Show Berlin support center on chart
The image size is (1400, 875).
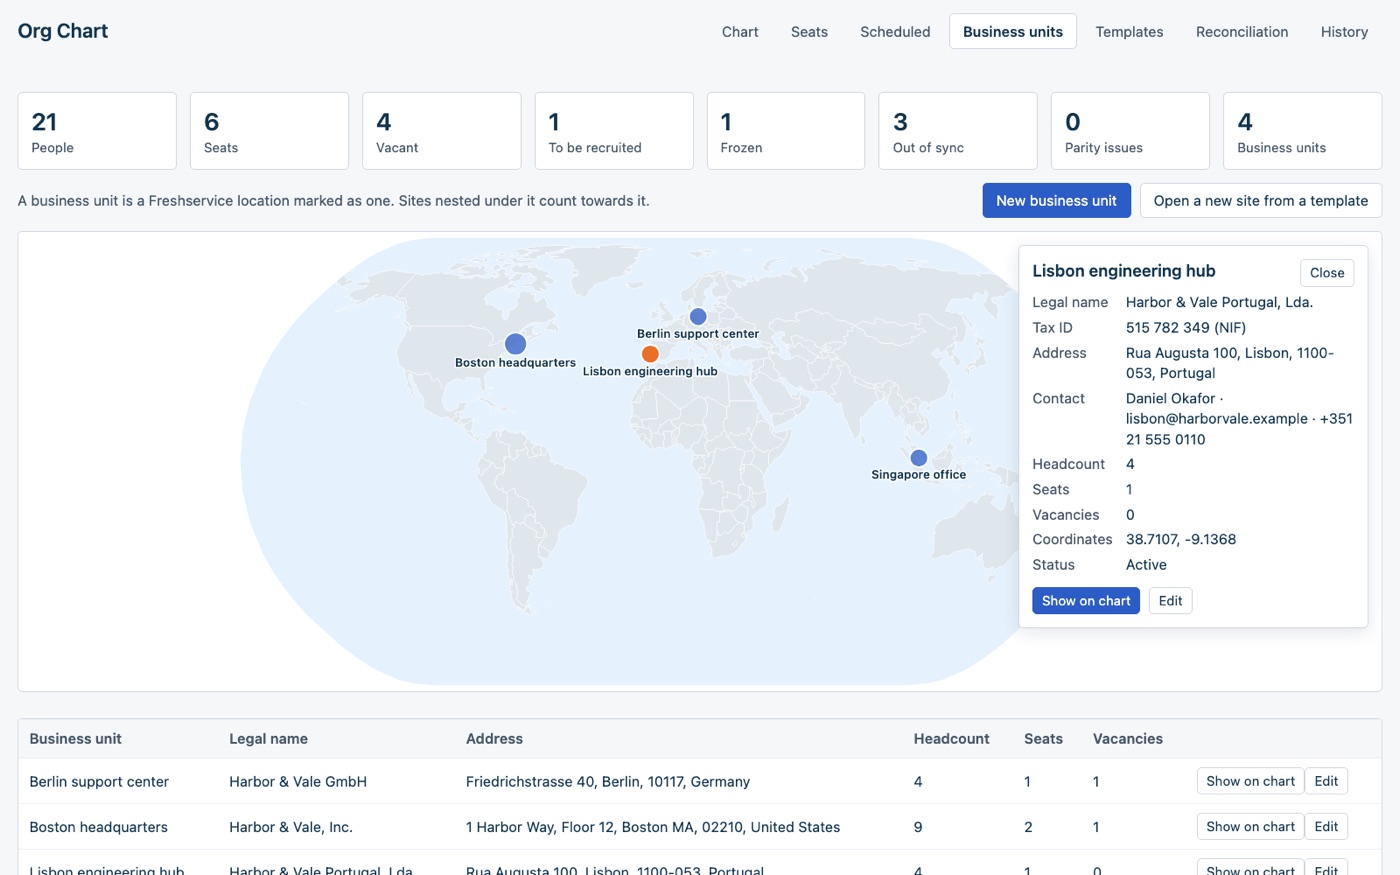(1250, 781)
